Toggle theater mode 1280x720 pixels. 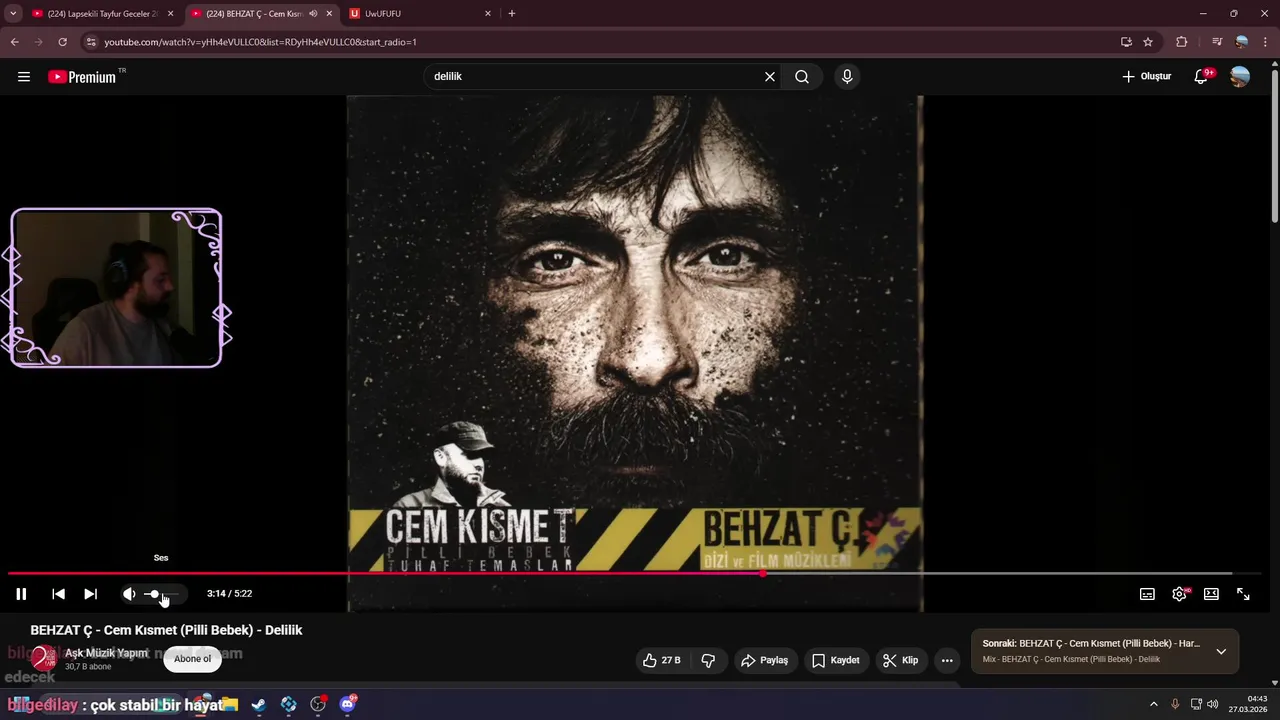tap(1211, 594)
